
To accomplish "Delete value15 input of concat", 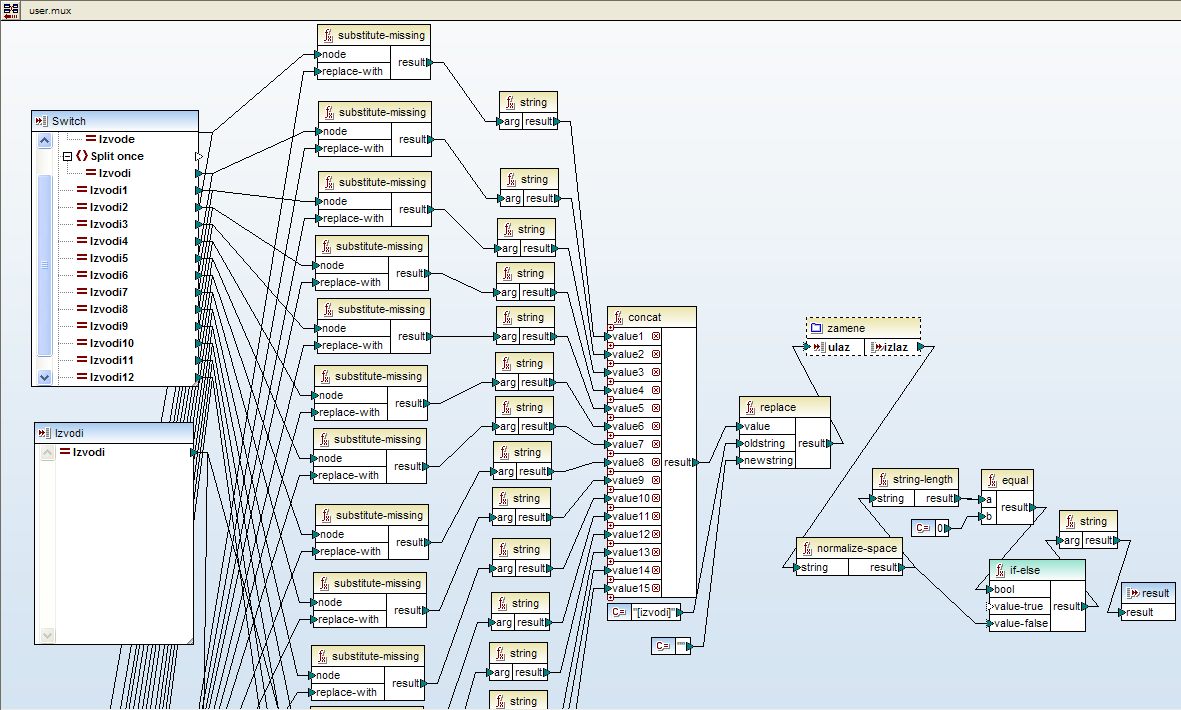I will (656, 588).
